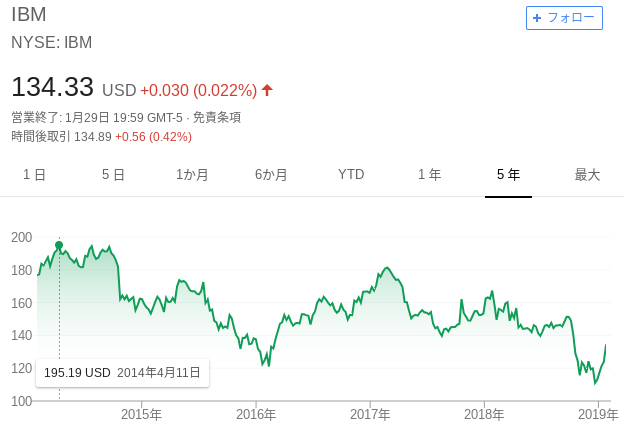624x428 pixels.
Task: Switch to the 1か月 chart range
Action: (x=192, y=174)
